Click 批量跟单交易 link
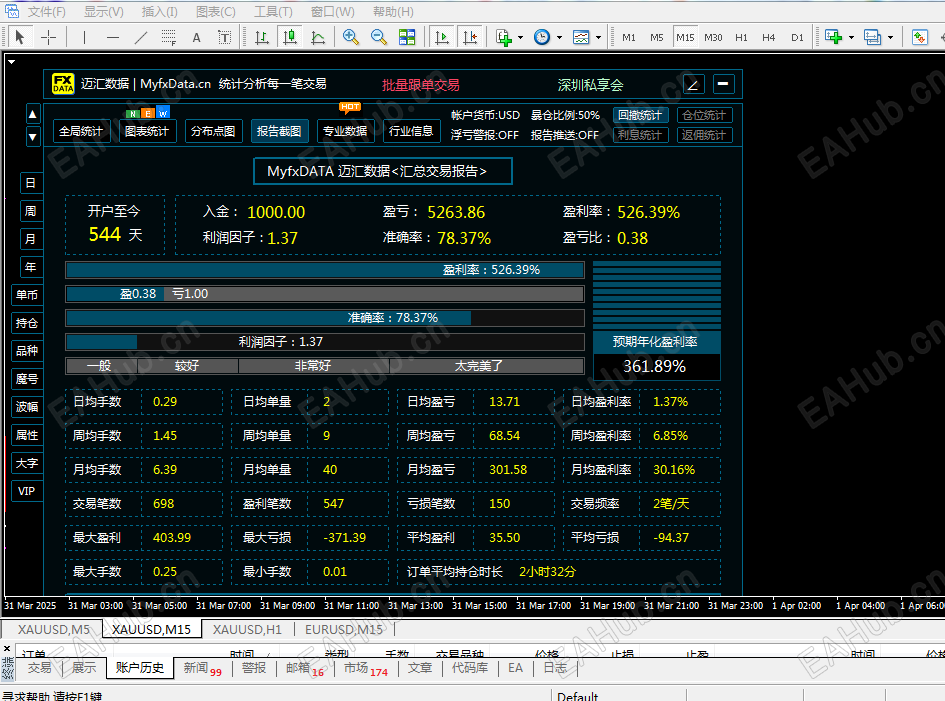945x701 pixels. (x=421, y=85)
